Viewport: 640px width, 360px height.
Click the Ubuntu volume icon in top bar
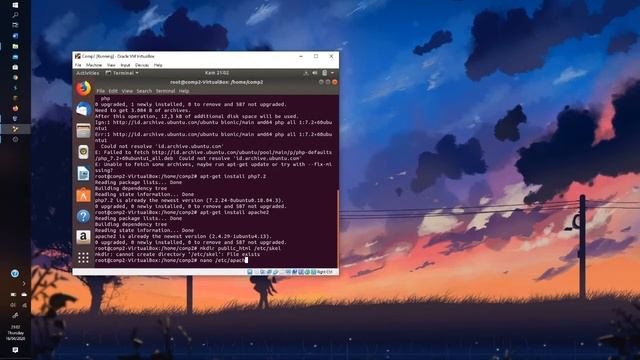(315, 73)
